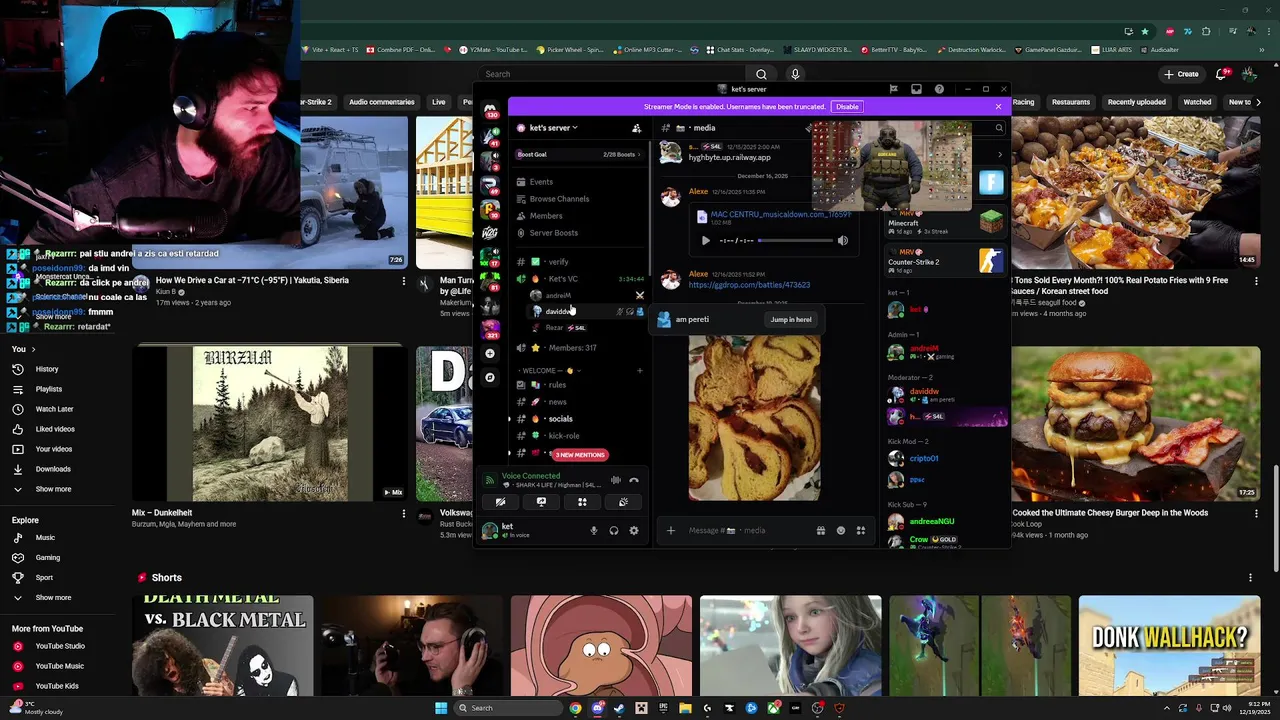This screenshot has width=1280, height=720.
Task: Toggle Discord microphone mute
Action: [594, 531]
